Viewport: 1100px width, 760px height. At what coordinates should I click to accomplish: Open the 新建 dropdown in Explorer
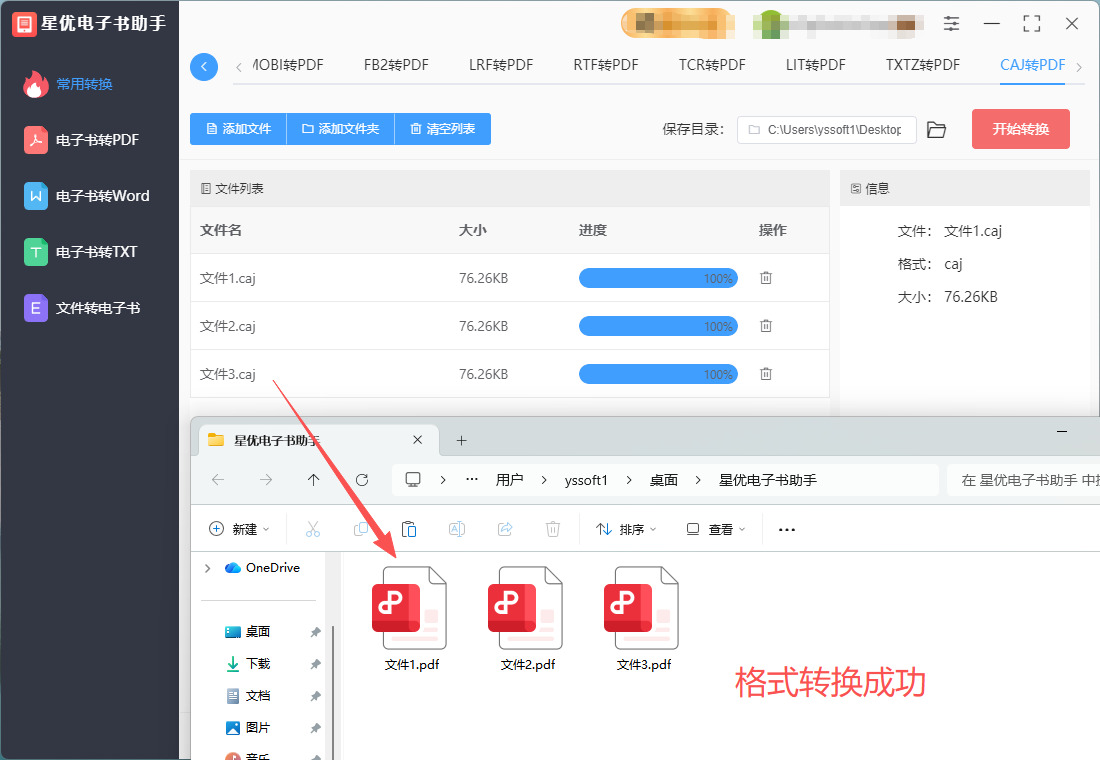(x=239, y=529)
